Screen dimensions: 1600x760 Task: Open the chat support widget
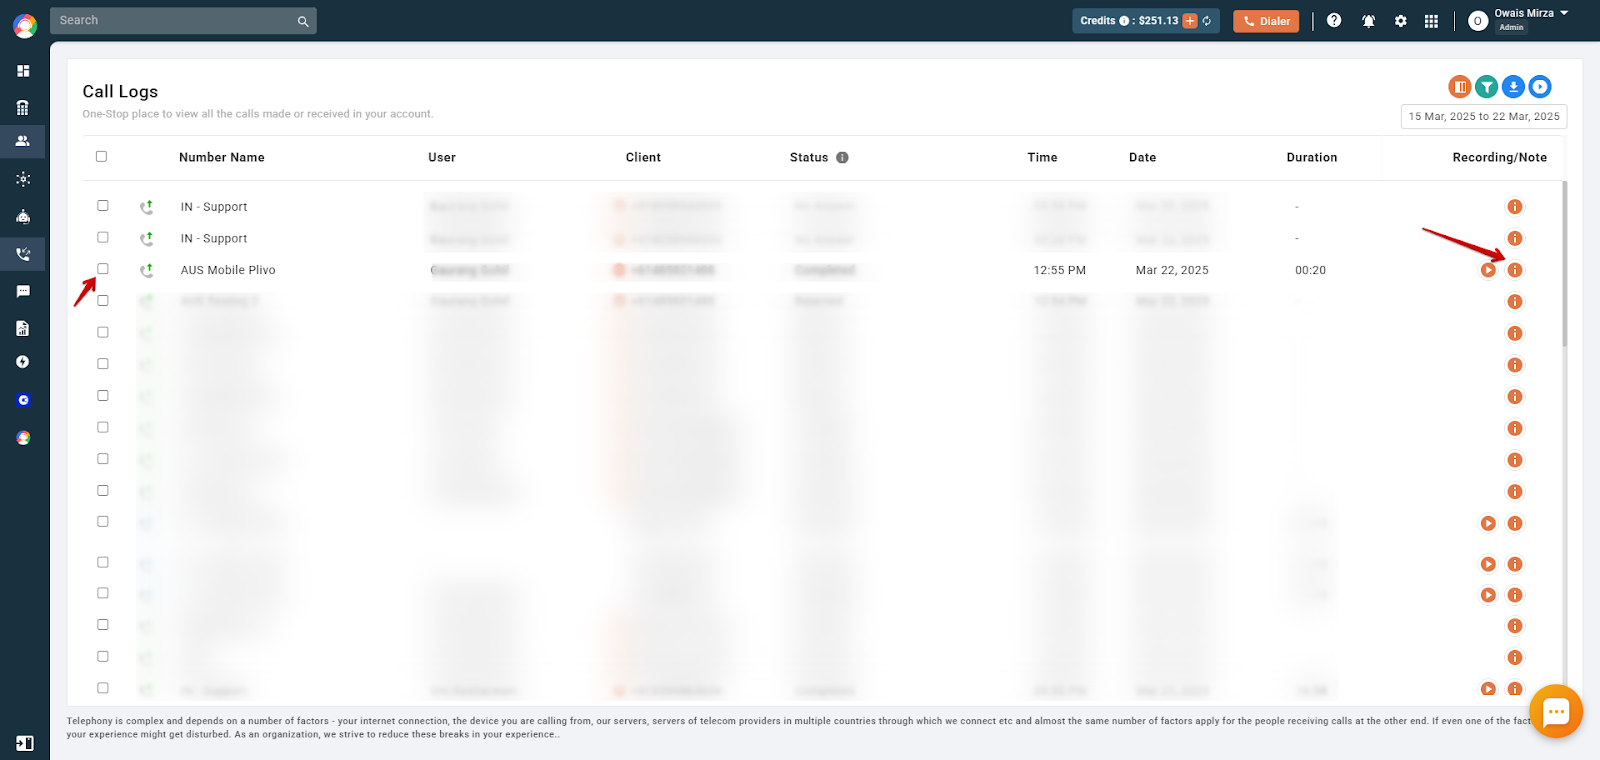click(1556, 712)
